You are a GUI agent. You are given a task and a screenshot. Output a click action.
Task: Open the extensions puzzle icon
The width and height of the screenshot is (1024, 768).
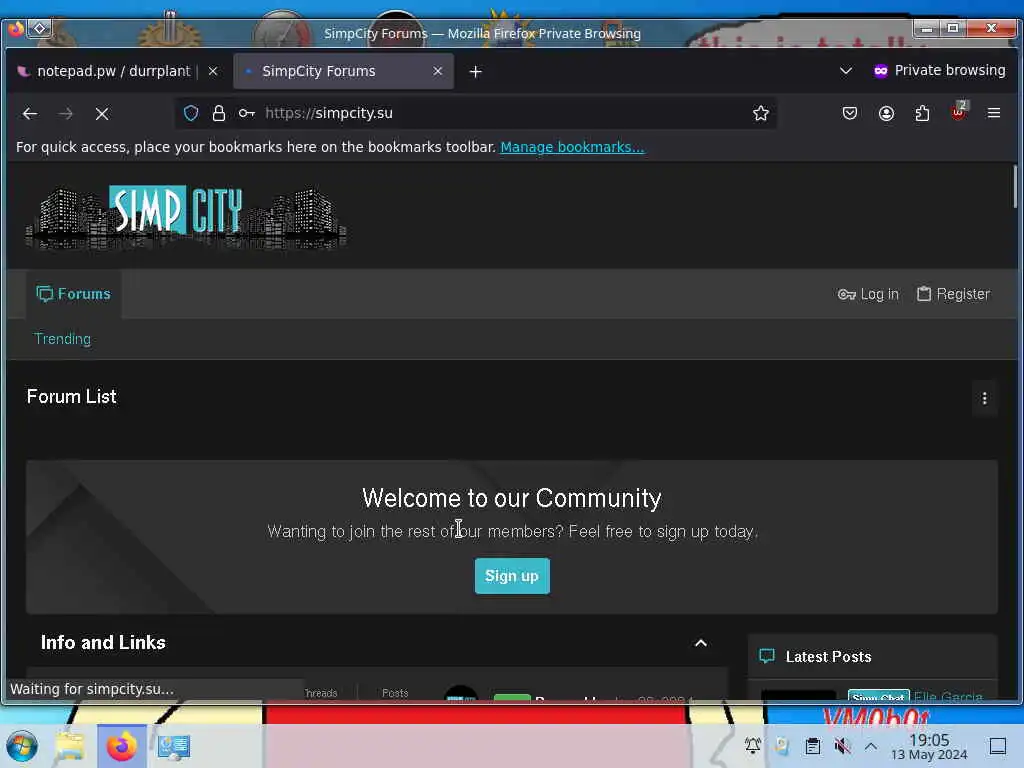[922, 113]
